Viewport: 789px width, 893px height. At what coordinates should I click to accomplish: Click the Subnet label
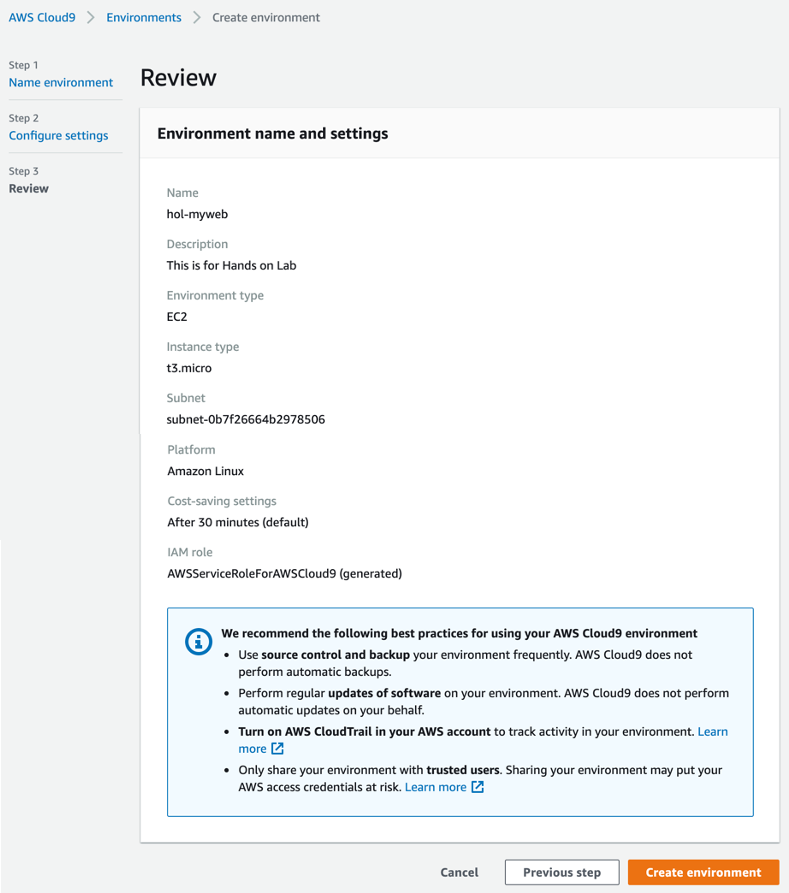[x=186, y=398]
